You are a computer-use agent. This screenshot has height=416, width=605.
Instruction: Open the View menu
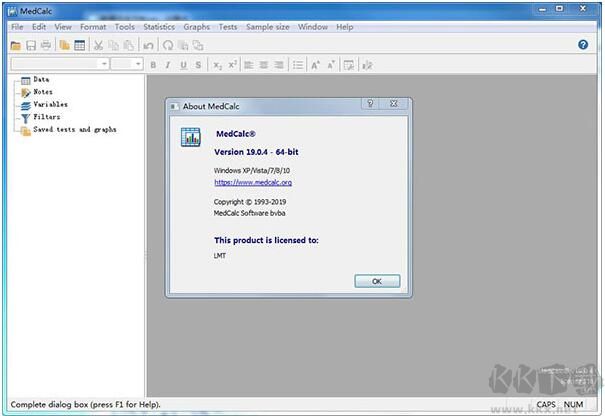coord(63,27)
